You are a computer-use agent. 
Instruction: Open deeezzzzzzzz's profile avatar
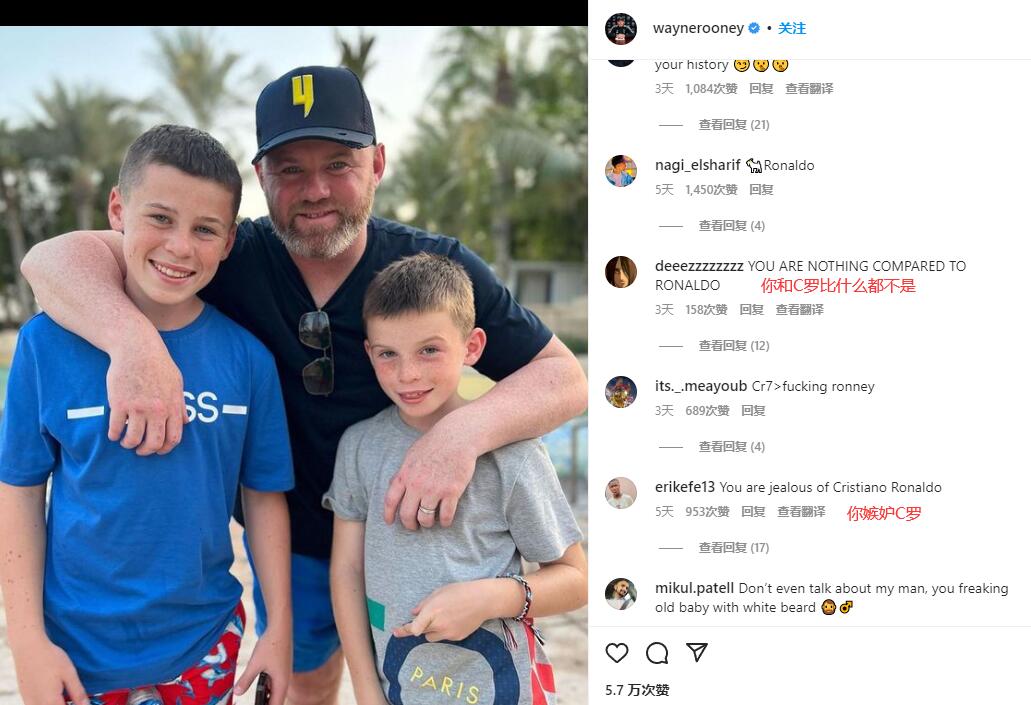point(621,272)
